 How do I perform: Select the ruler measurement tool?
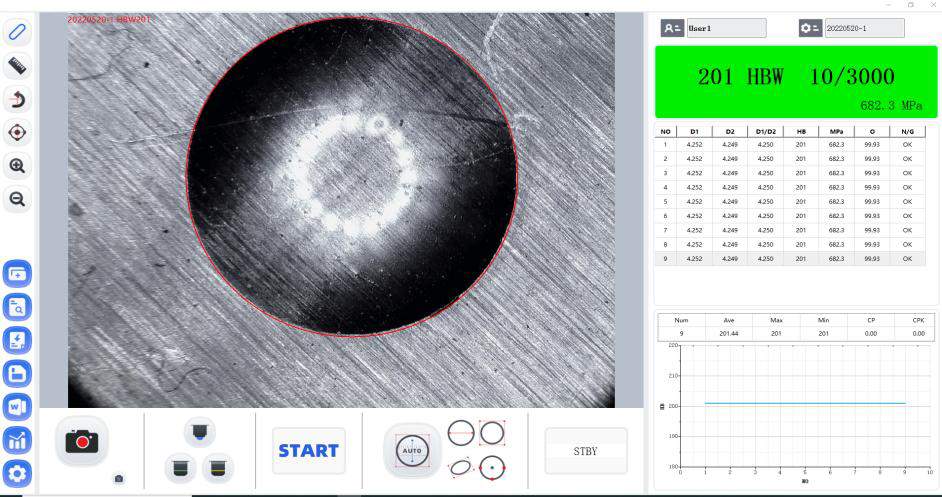(x=17, y=66)
